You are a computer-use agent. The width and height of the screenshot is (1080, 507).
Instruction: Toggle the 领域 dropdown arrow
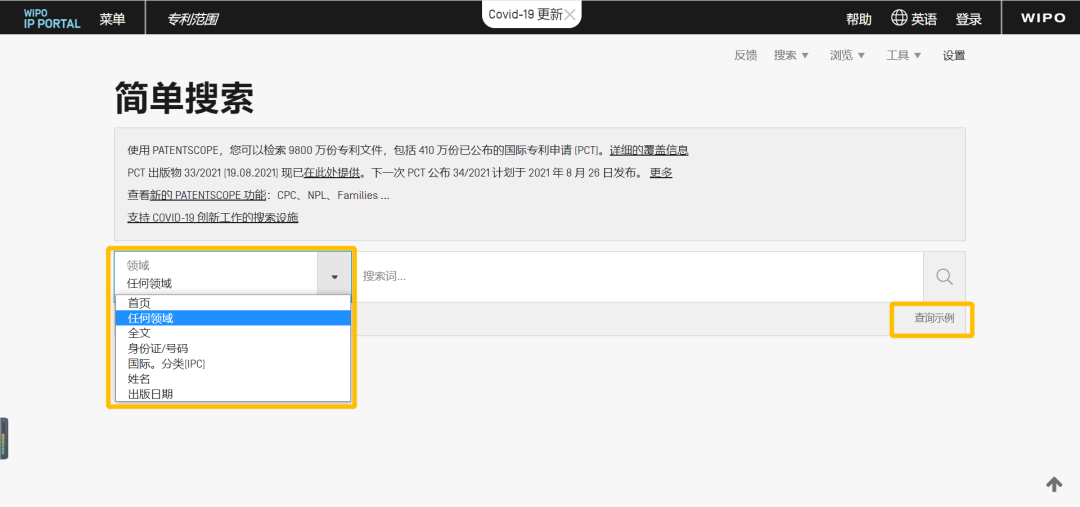[x=335, y=276]
